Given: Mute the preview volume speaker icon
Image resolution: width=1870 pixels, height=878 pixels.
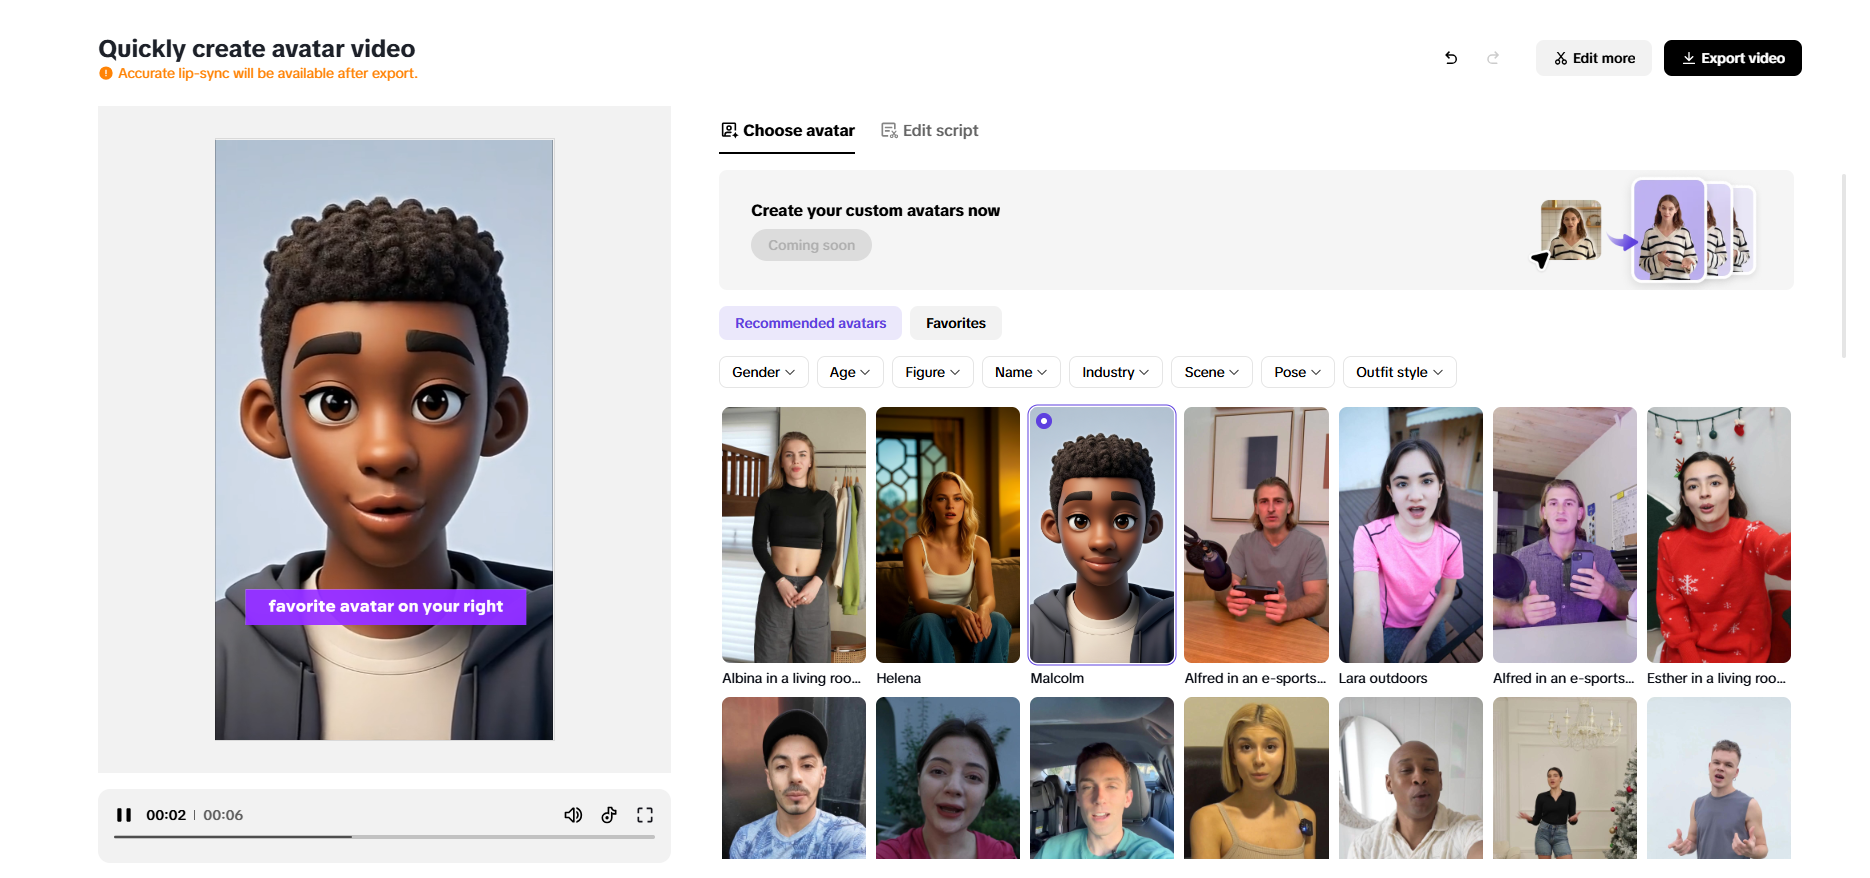Looking at the screenshot, I should click(x=573, y=815).
